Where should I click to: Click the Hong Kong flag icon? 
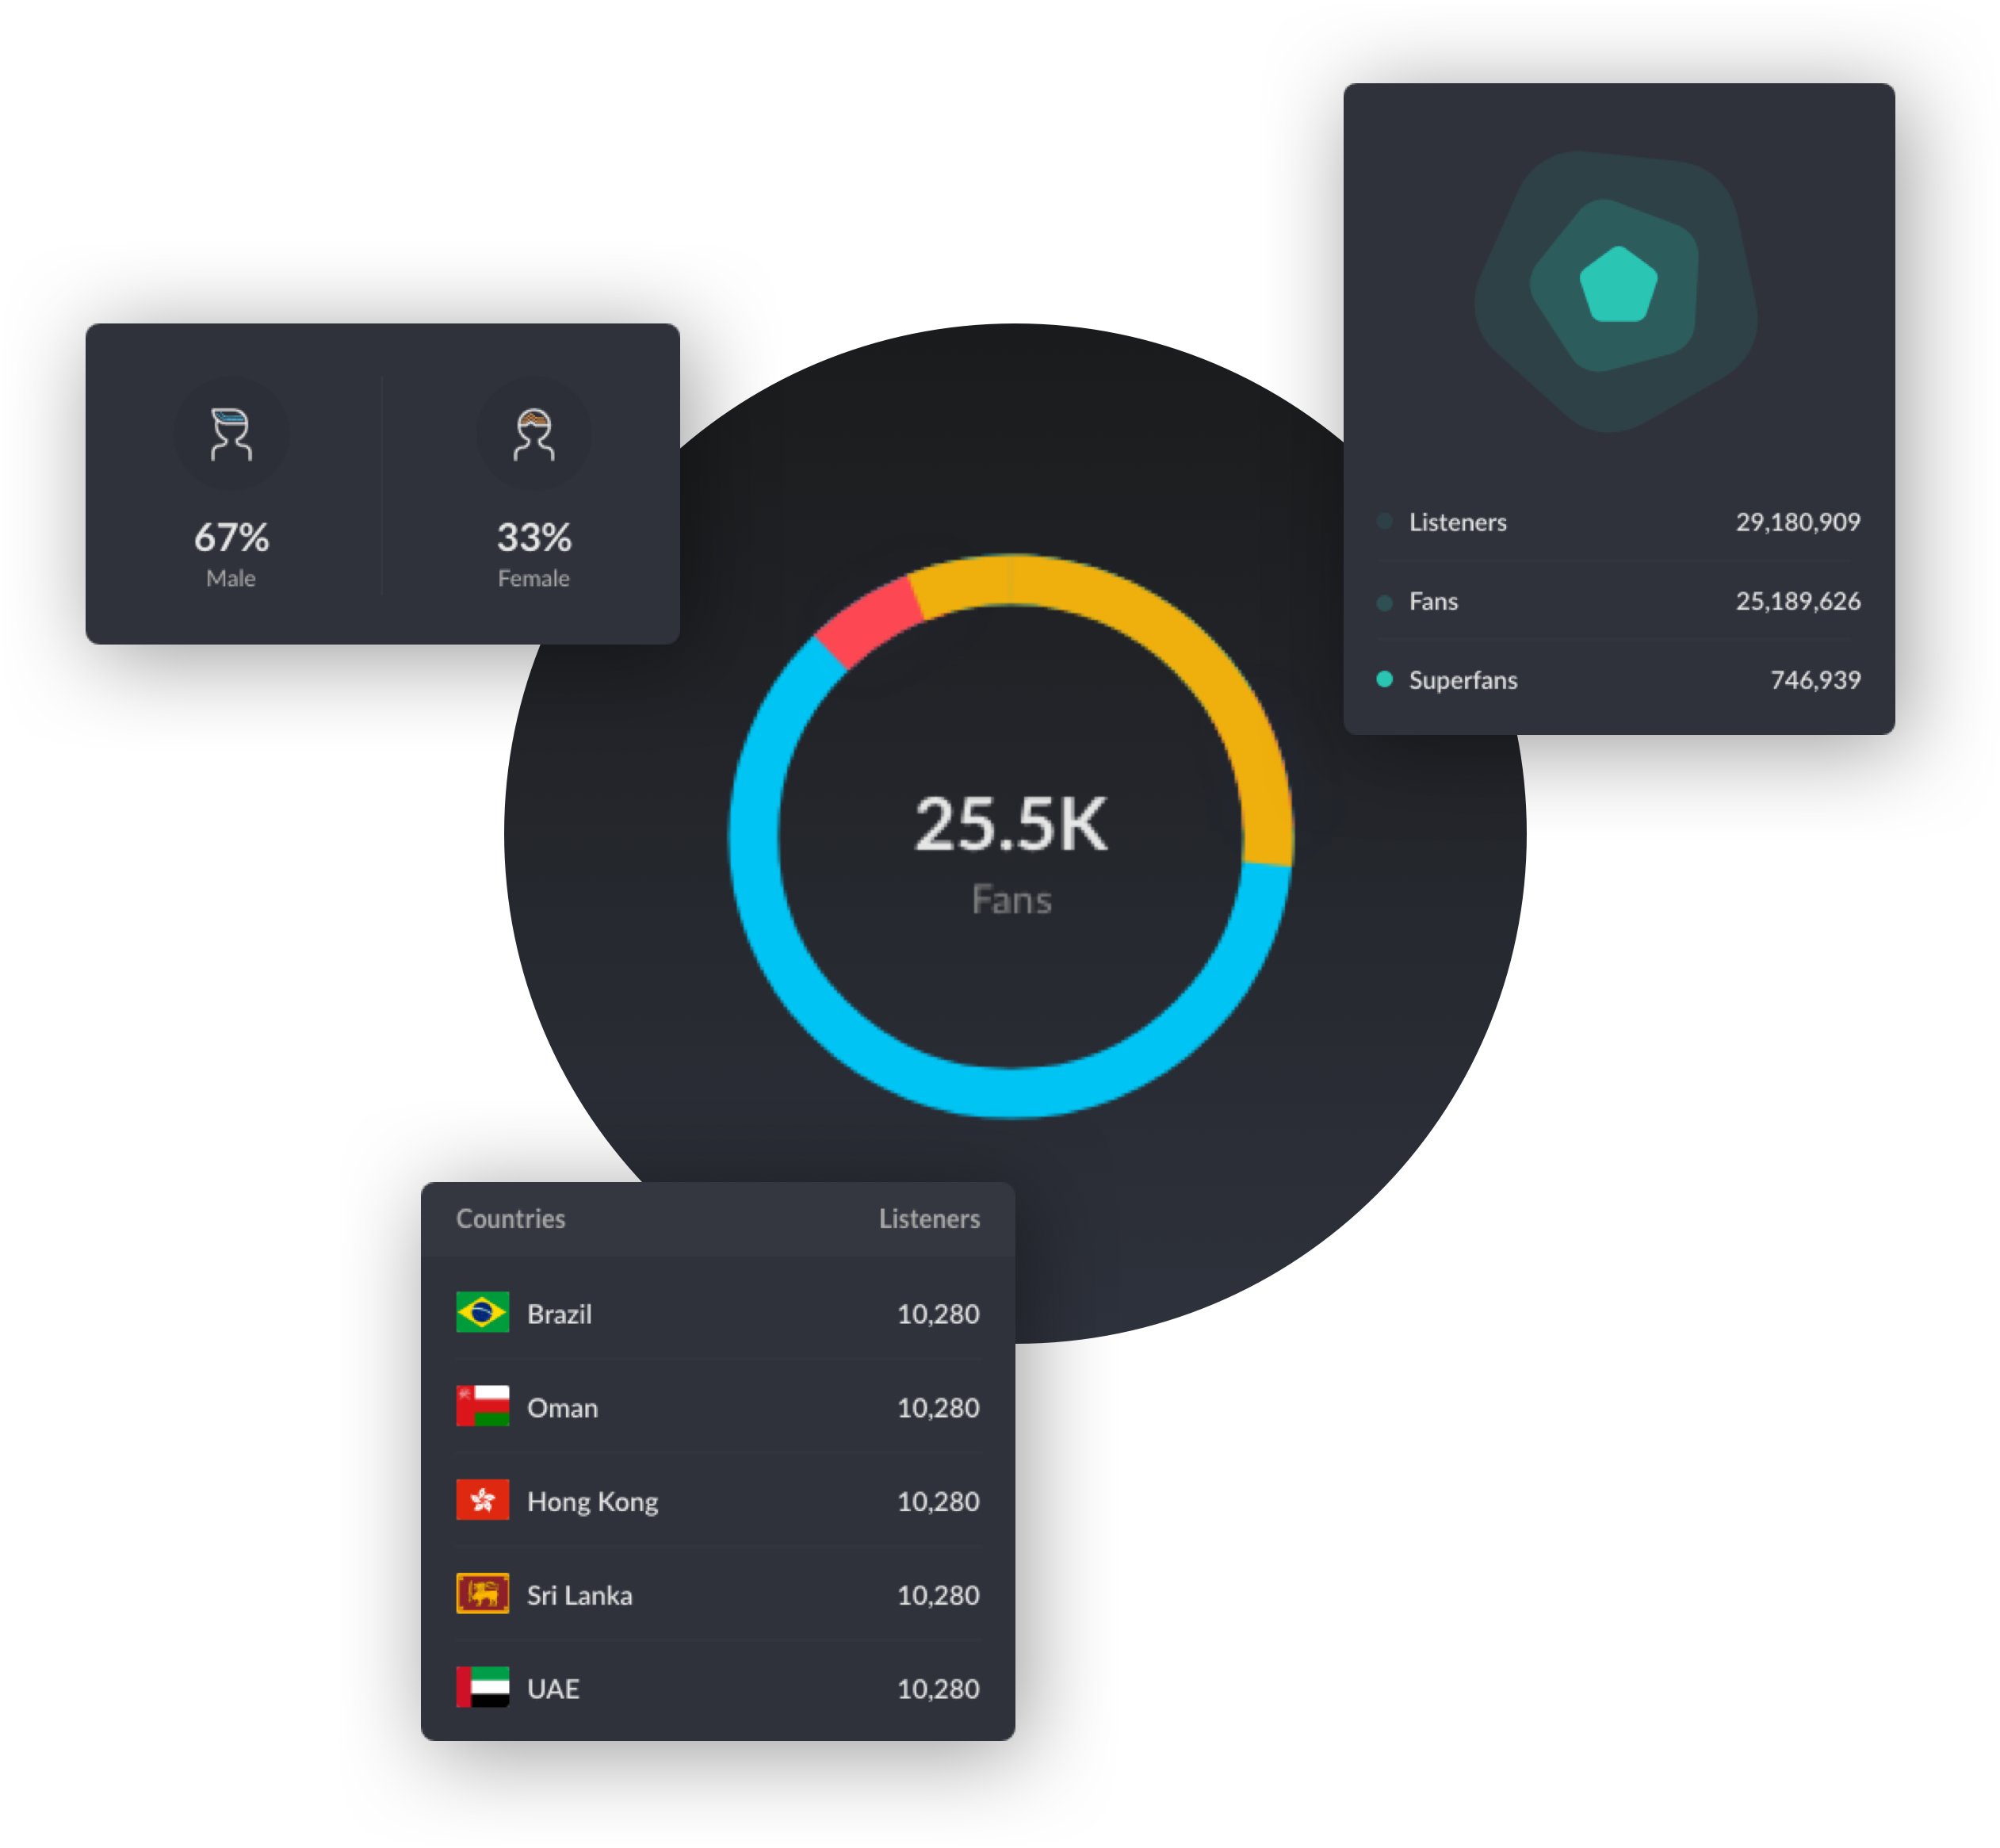pyautogui.click(x=482, y=1500)
